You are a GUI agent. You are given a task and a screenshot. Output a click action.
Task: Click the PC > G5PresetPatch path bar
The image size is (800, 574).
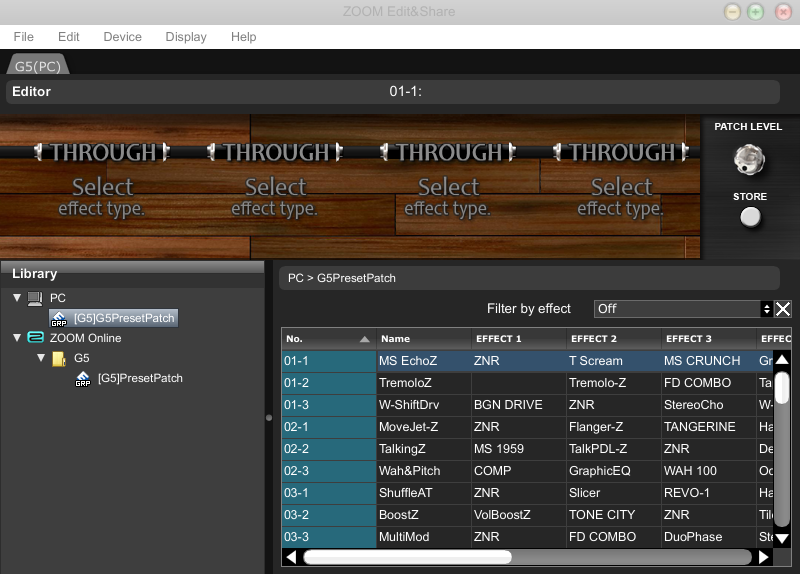(x=529, y=278)
